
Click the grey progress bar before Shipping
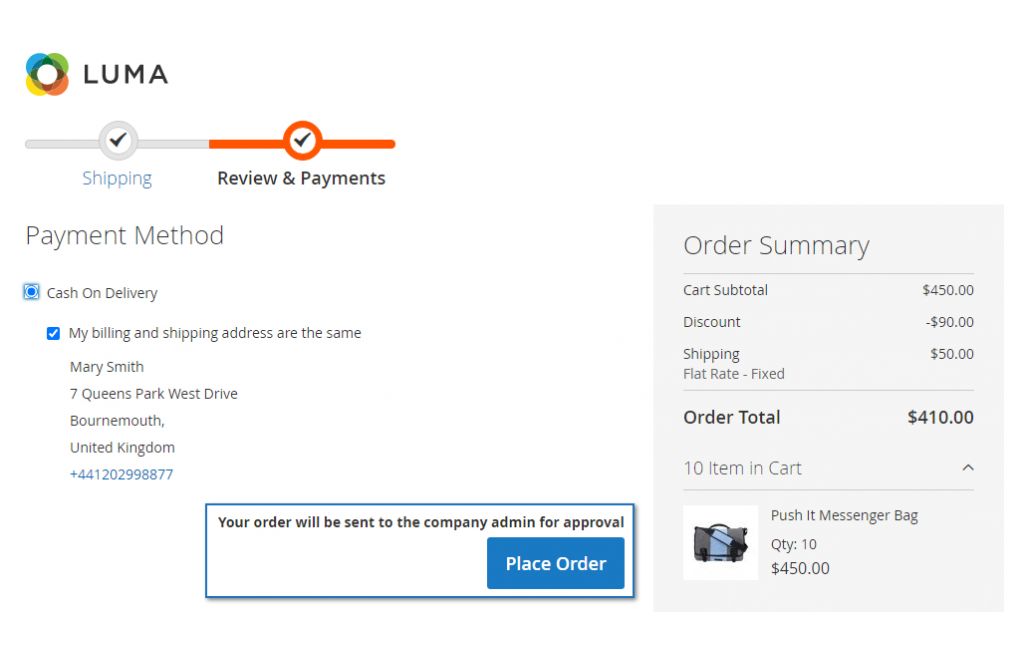click(x=62, y=144)
